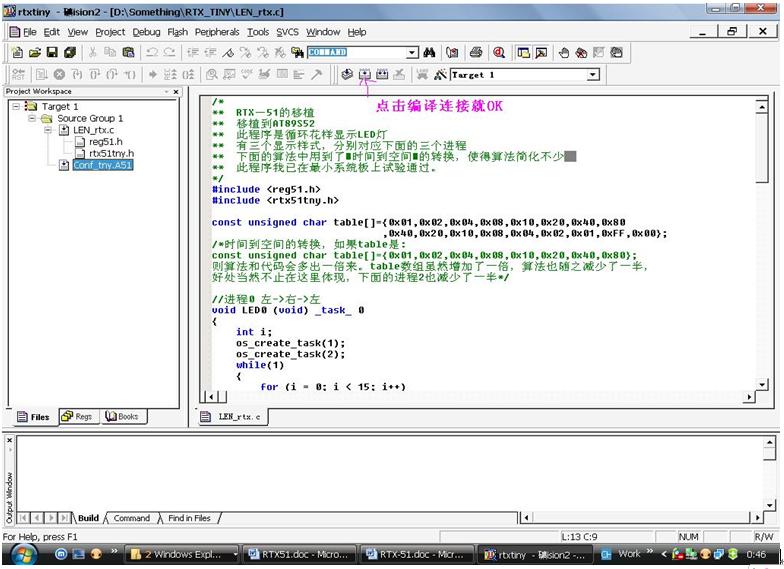Click the Build target toolbar icon
This screenshot has width=784, height=569.
pos(364,75)
